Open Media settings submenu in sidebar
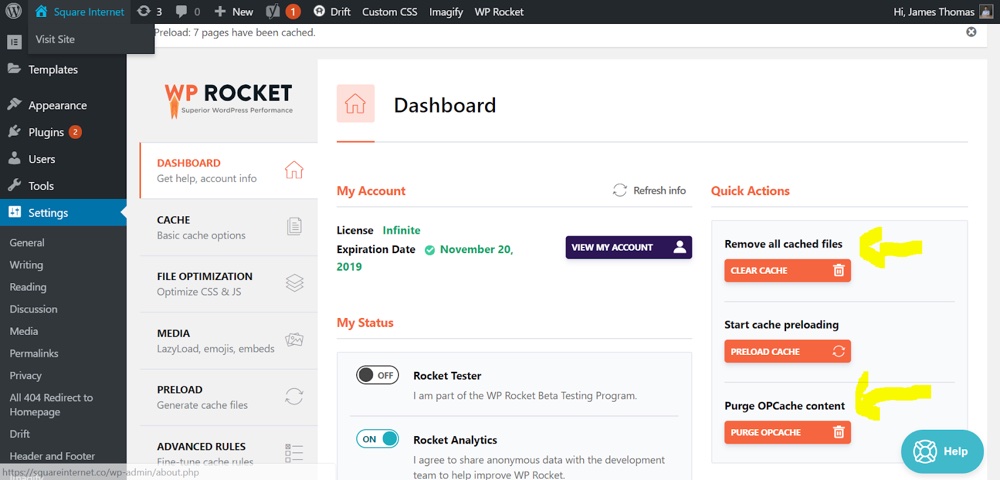 (24, 331)
